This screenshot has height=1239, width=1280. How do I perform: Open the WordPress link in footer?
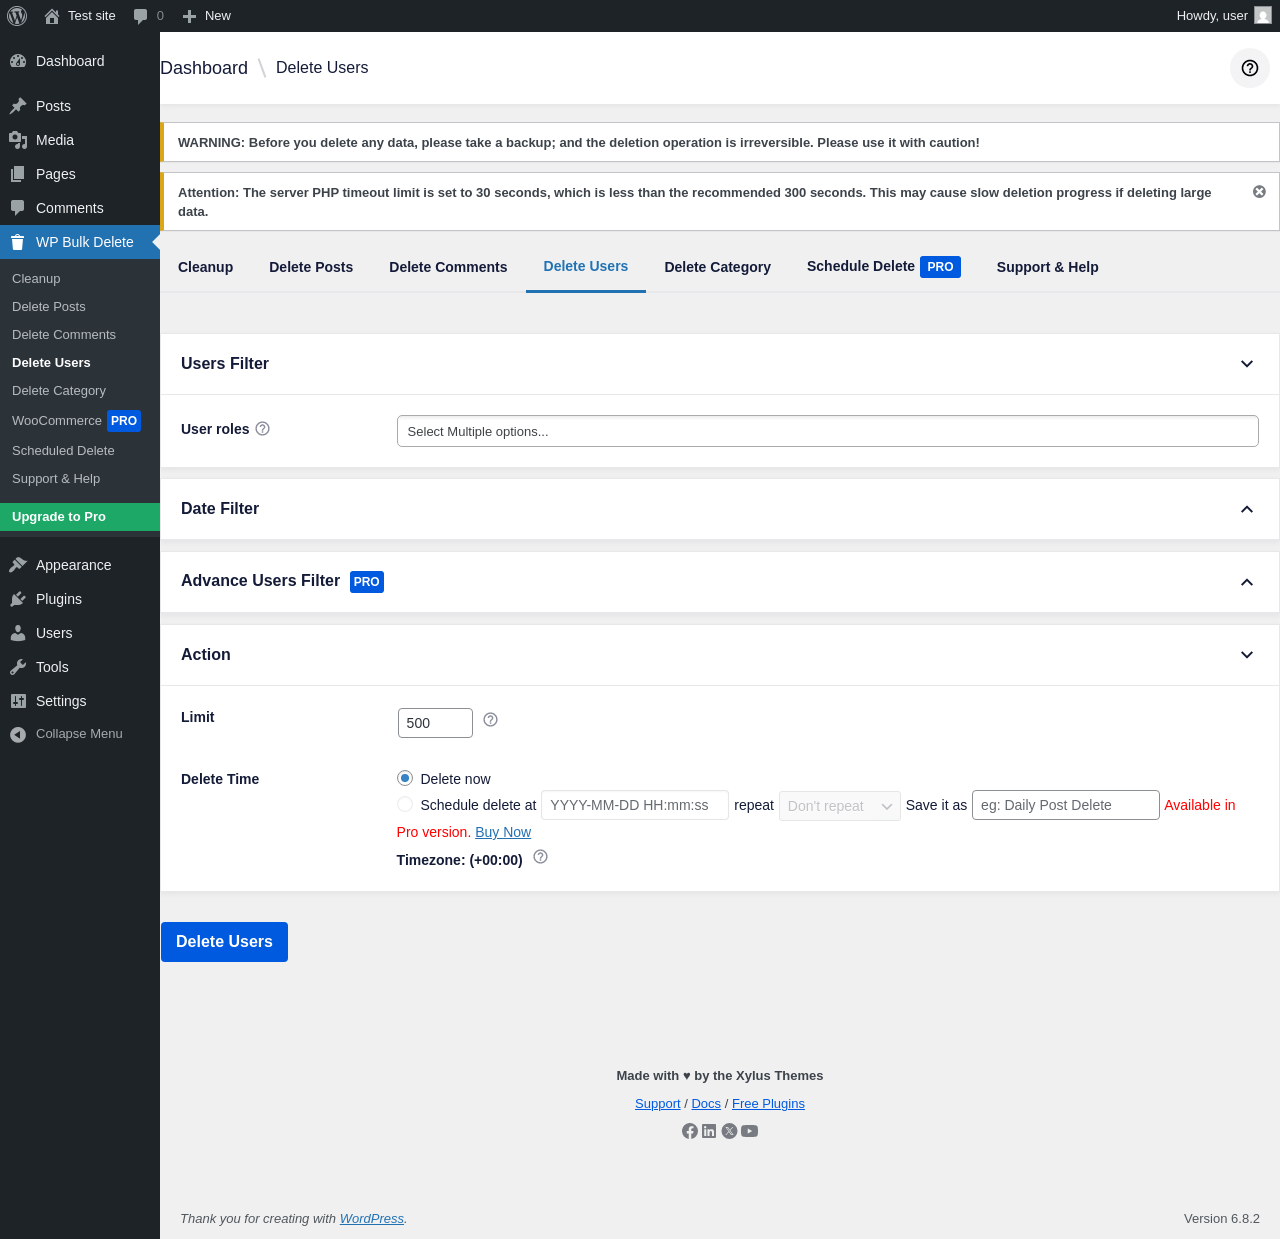click(x=372, y=1219)
